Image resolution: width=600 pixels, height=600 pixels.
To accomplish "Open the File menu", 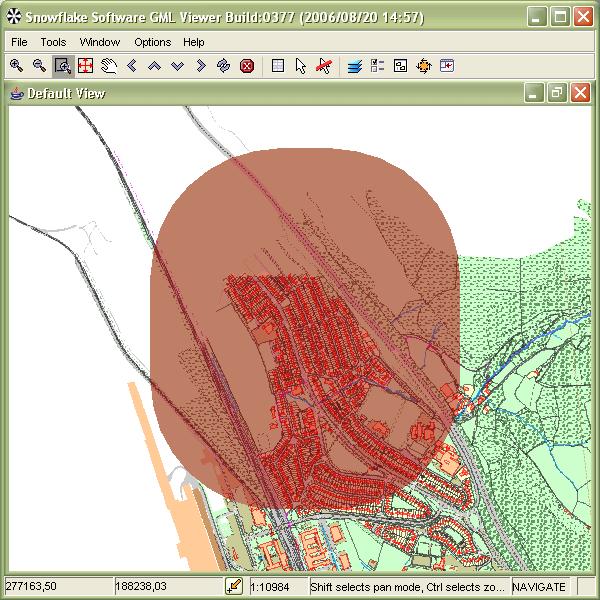I will (20, 42).
